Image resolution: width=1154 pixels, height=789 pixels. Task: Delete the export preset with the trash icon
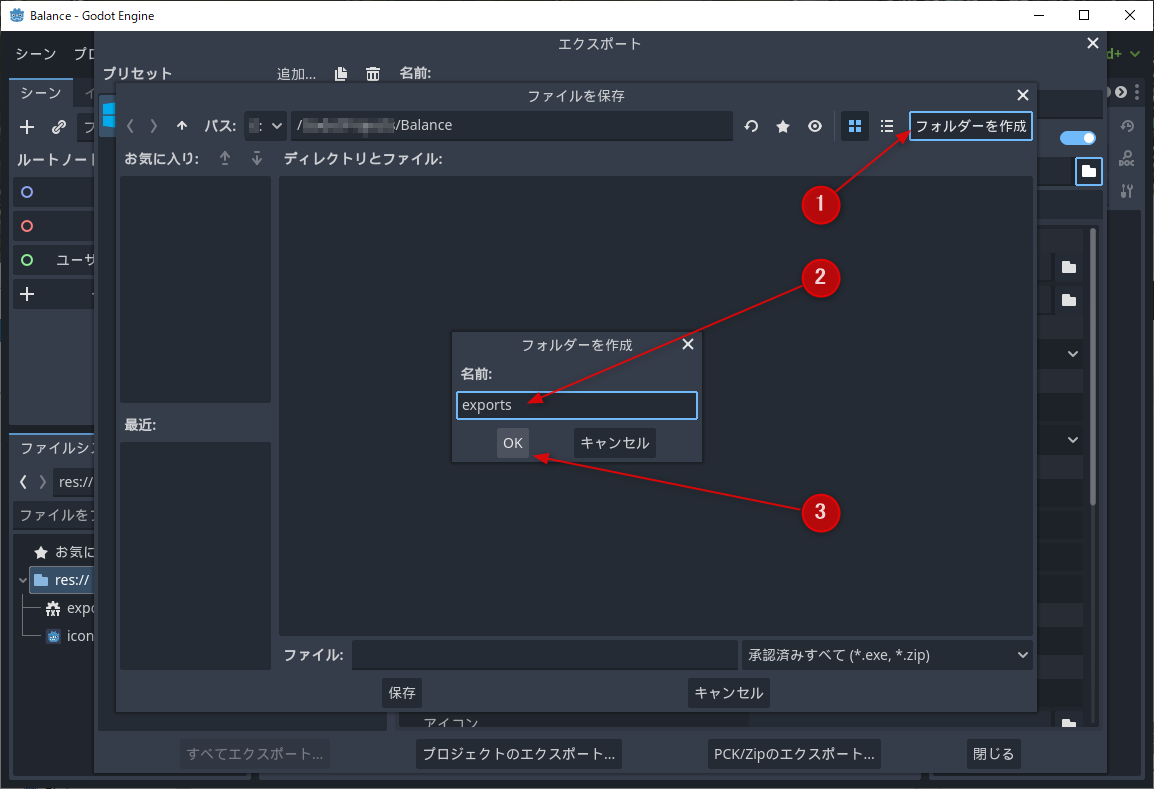coord(372,73)
